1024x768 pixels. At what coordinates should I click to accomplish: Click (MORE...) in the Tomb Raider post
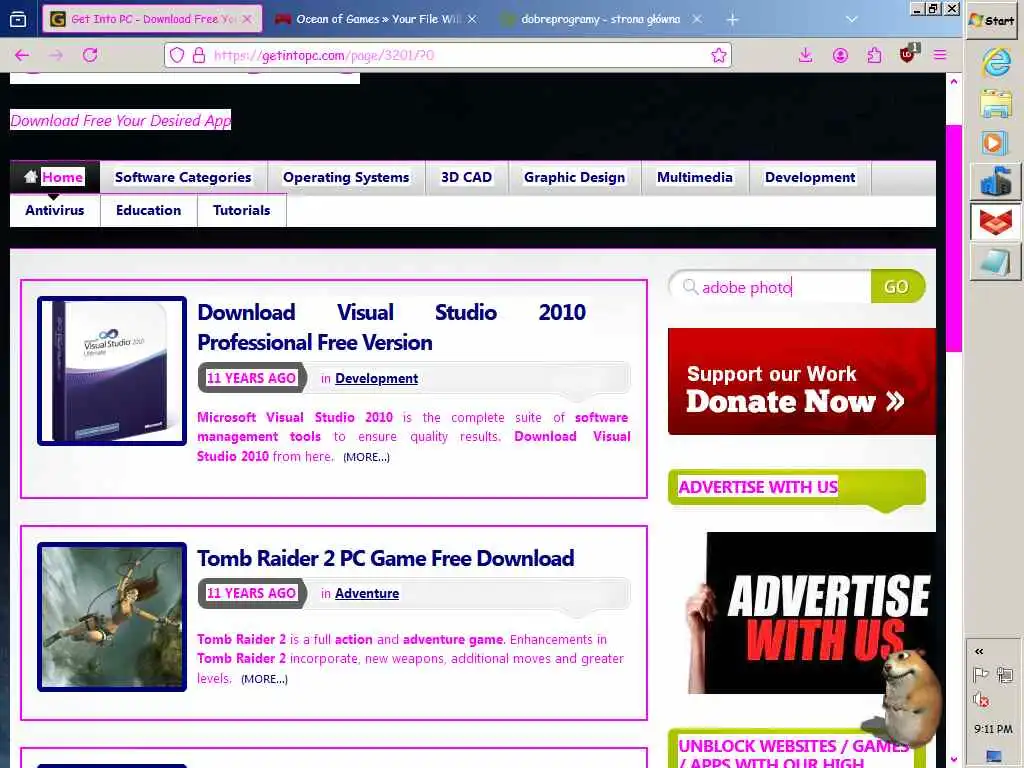(264, 679)
